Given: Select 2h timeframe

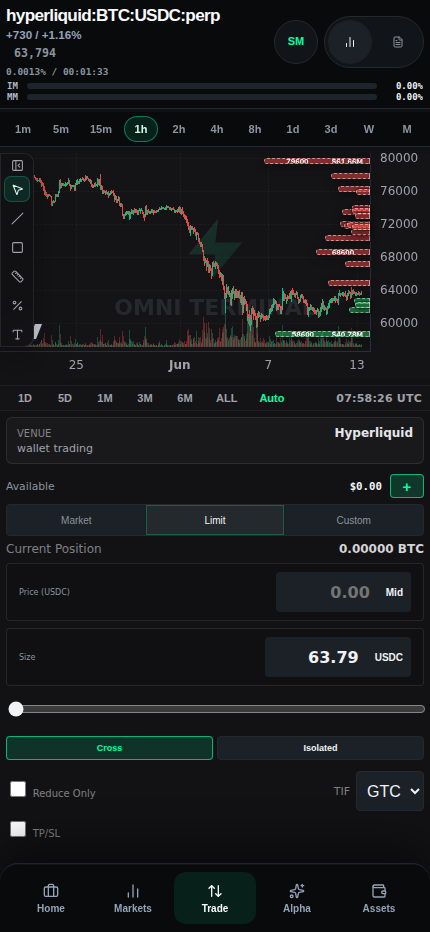Looking at the screenshot, I should coord(179,129).
